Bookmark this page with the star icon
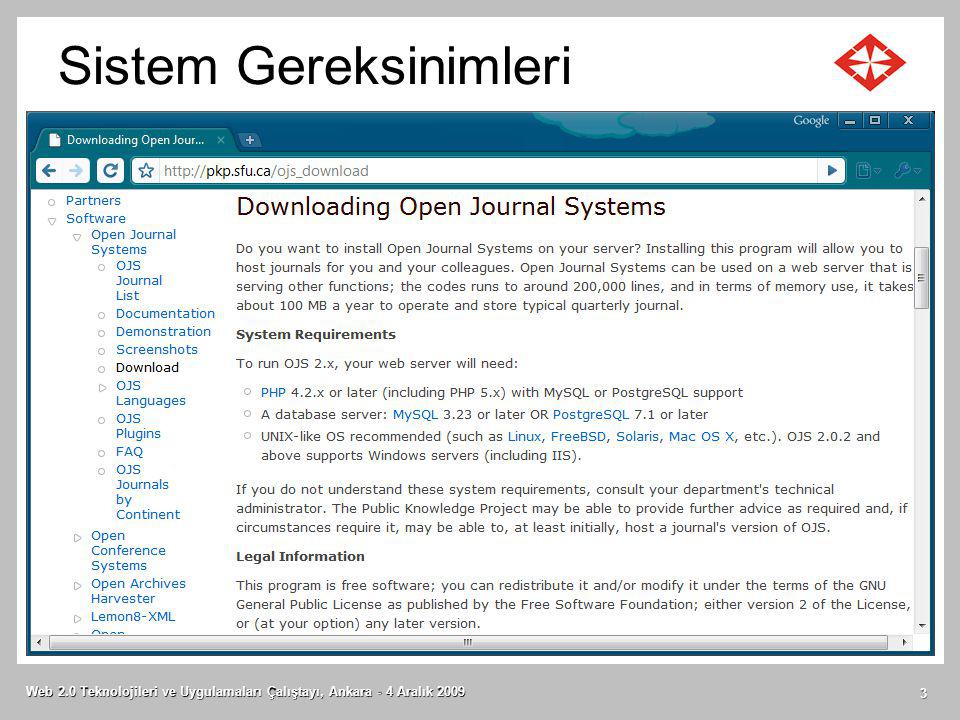 click(x=146, y=171)
